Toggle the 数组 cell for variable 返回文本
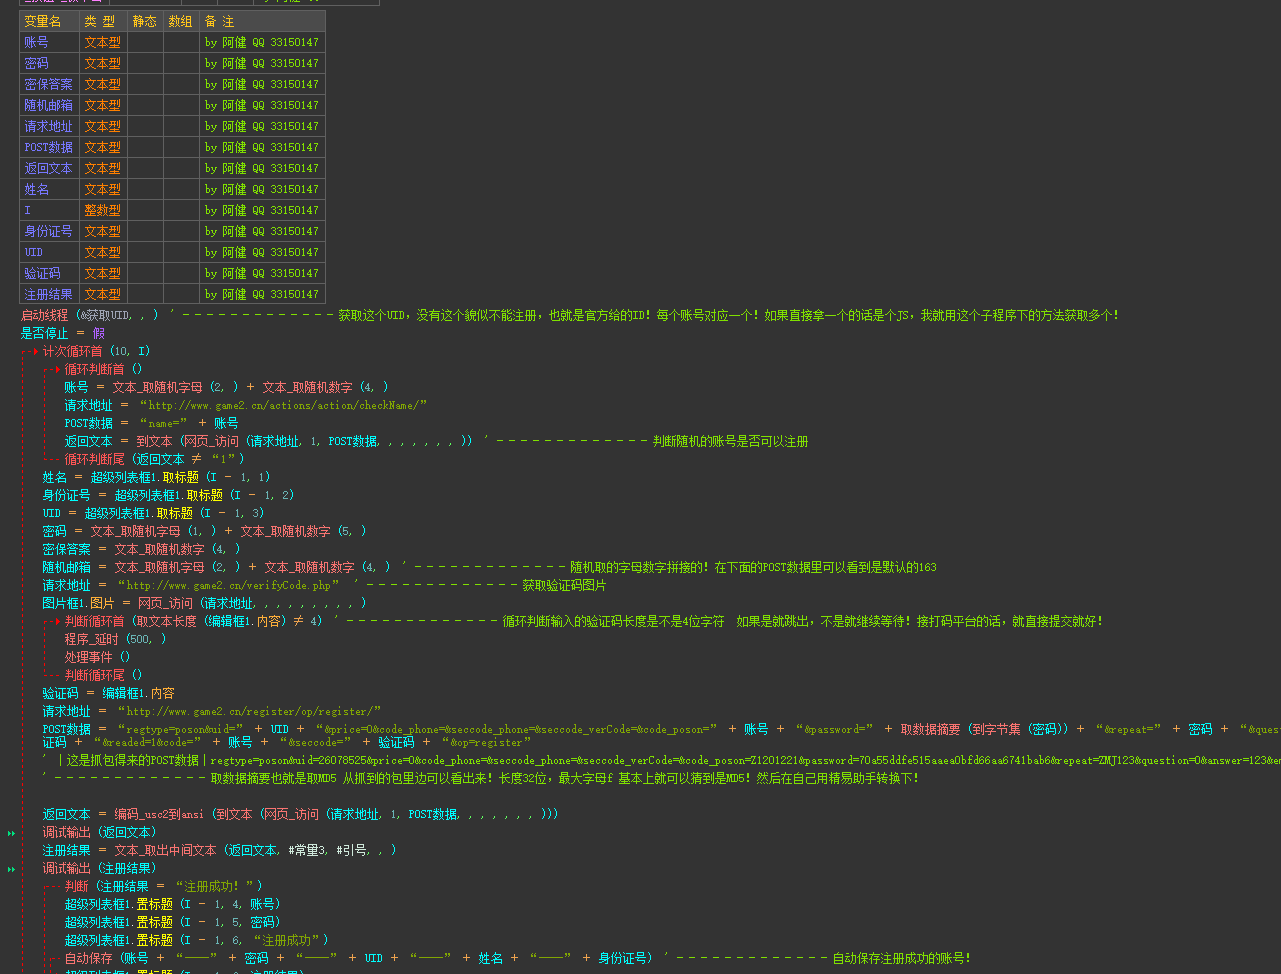This screenshot has height=974, width=1281. pyautogui.click(x=181, y=168)
